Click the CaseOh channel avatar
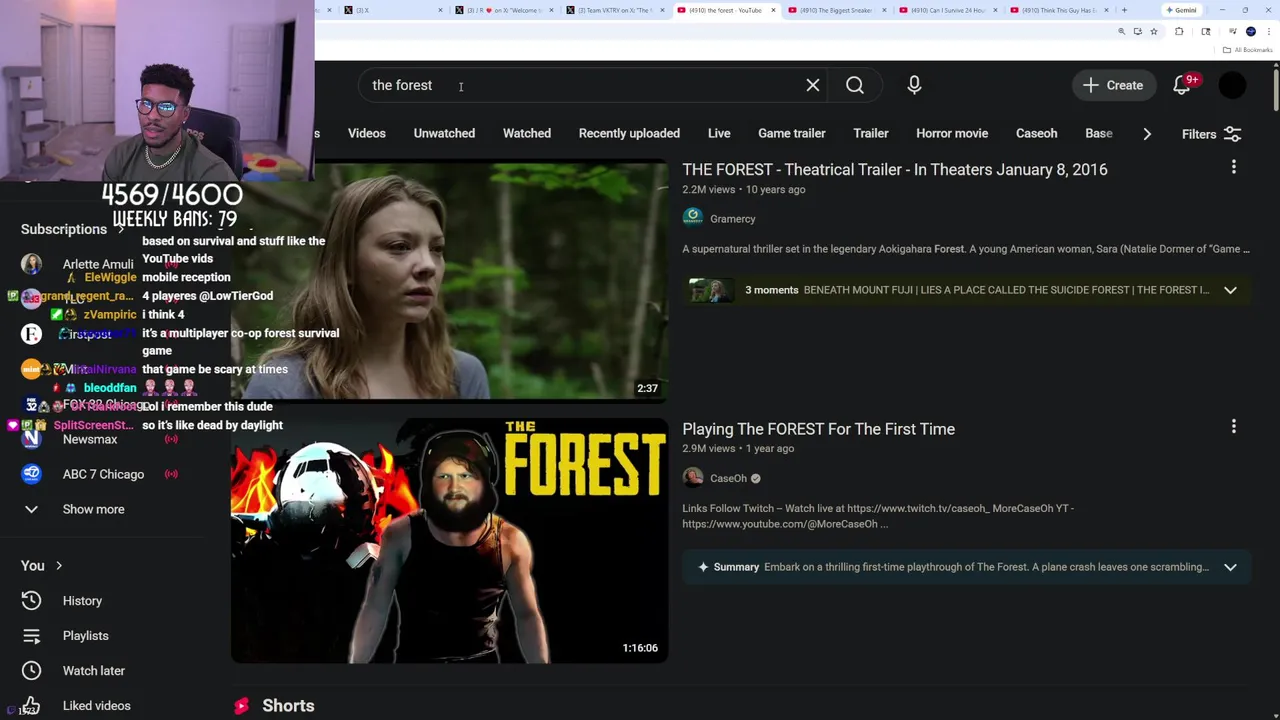The image size is (1280, 720). tap(693, 478)
